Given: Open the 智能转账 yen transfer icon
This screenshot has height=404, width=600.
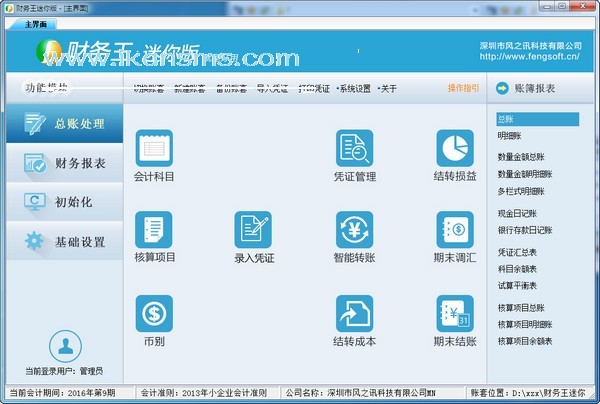Looking at the screenshot, I should (354, 229).
